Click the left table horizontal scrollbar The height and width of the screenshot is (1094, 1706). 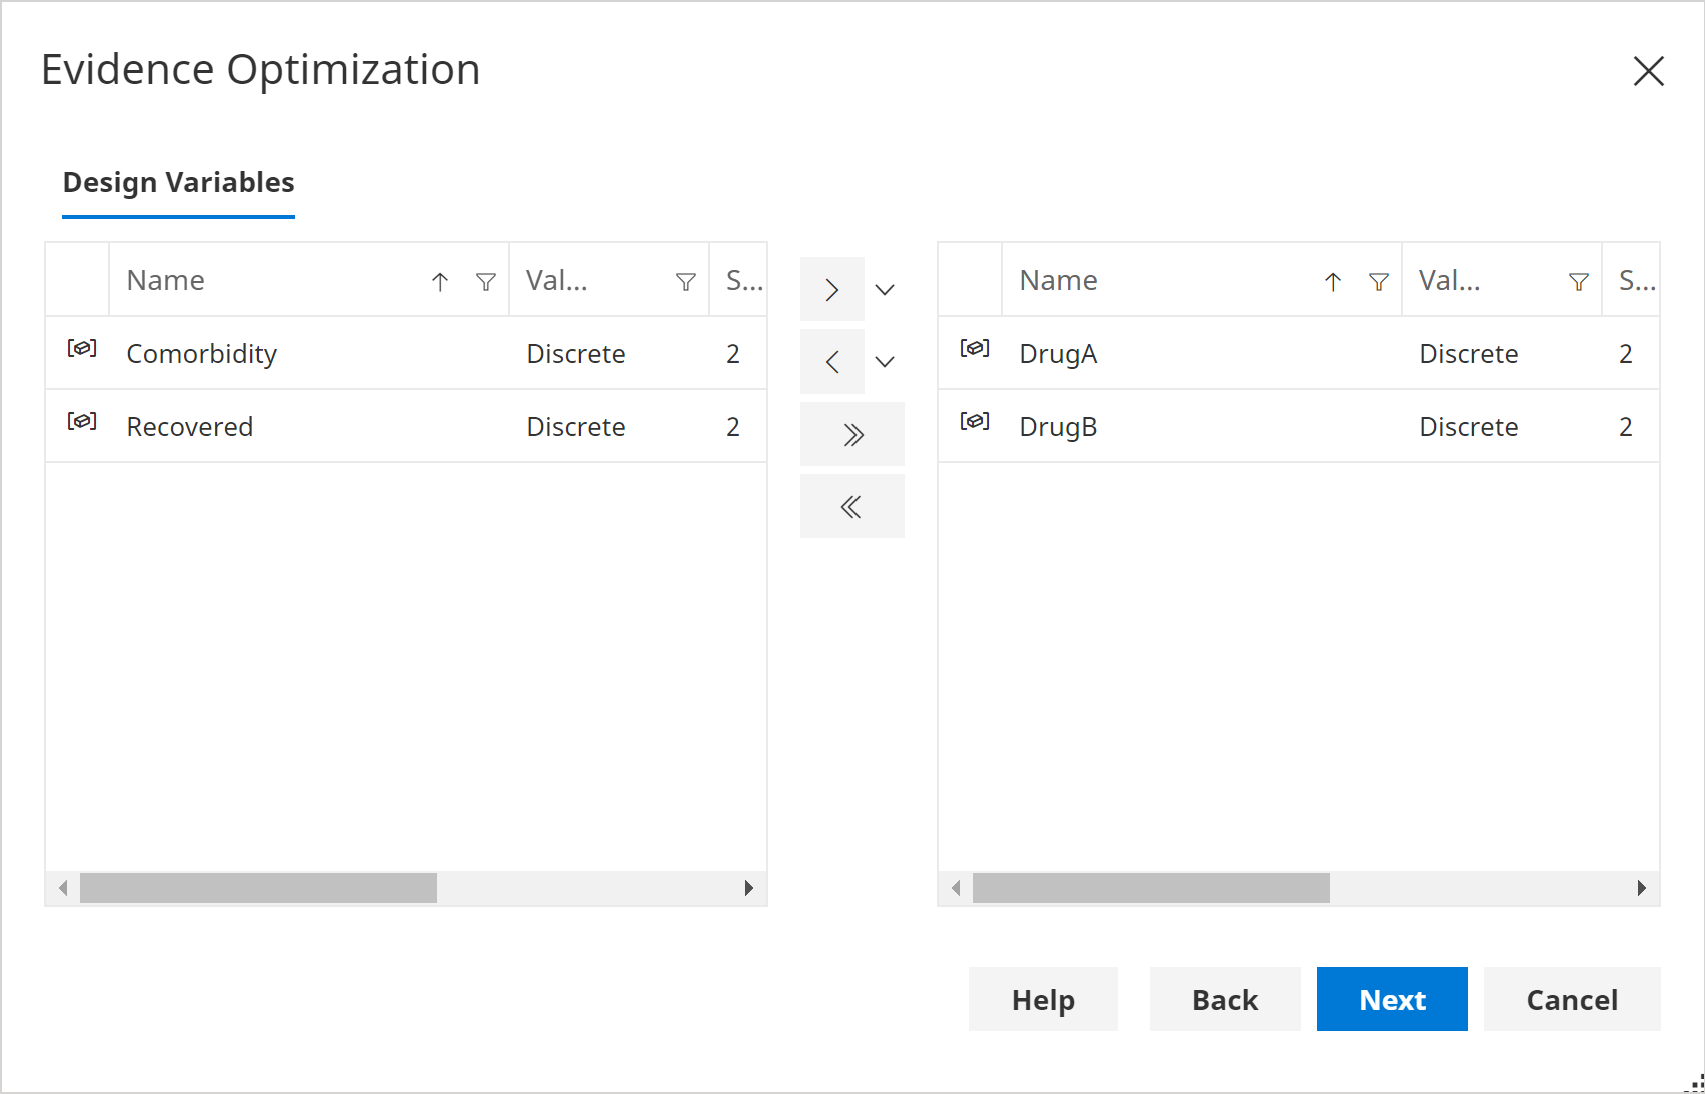[x=258, y=888]
